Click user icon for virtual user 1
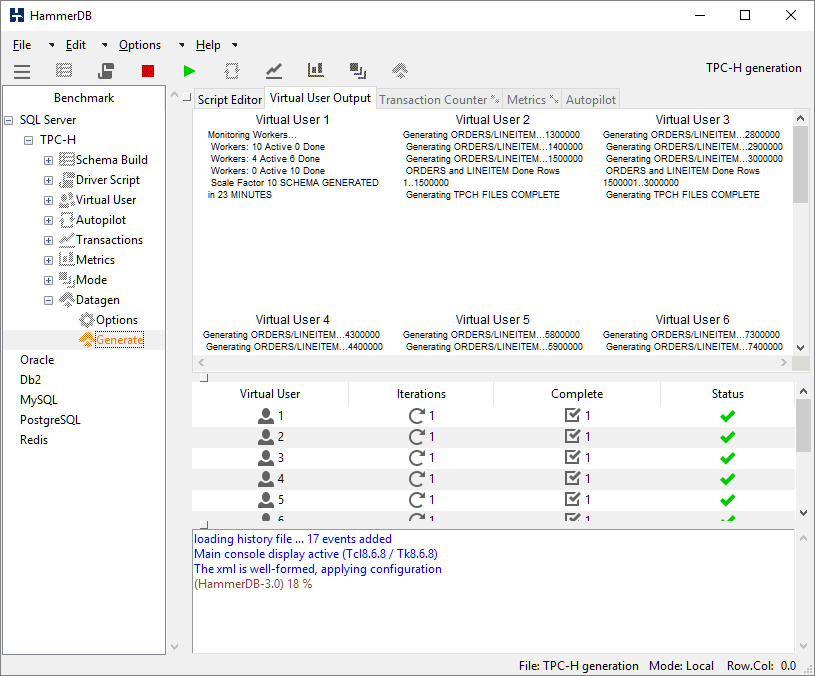 click(266, 416)
